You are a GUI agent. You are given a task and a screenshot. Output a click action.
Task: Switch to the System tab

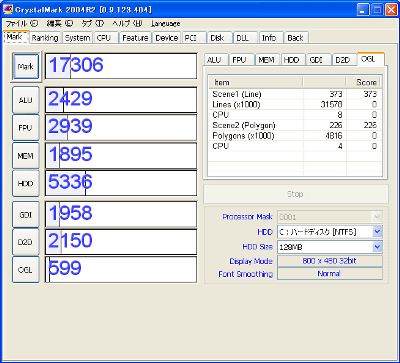click(x=77, y=38)
